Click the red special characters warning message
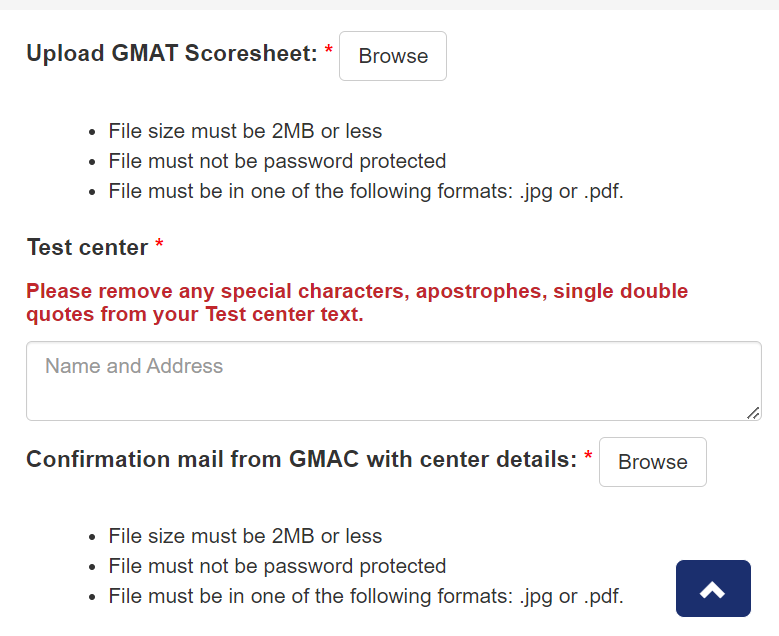779x636 pixels. pos(357,292)
